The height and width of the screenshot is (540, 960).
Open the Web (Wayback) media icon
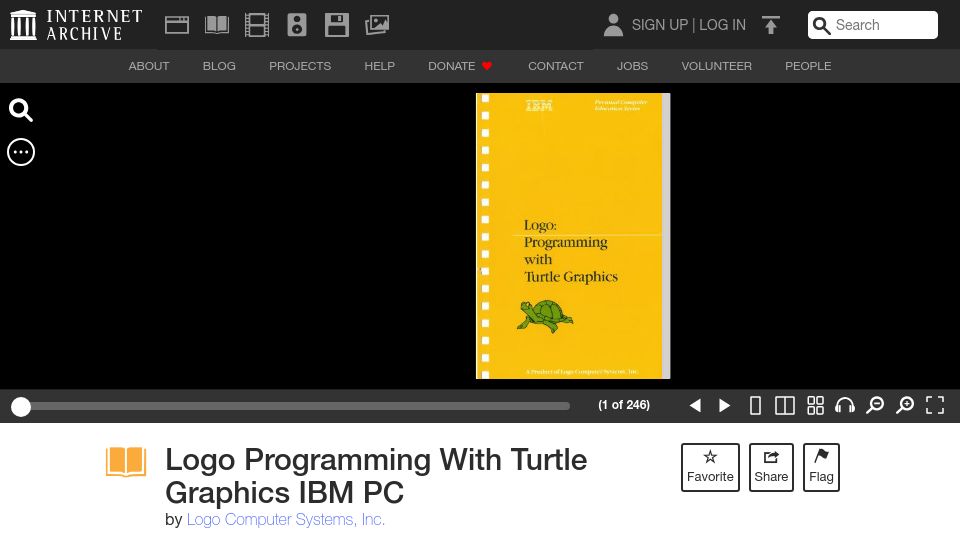(176, 25)
